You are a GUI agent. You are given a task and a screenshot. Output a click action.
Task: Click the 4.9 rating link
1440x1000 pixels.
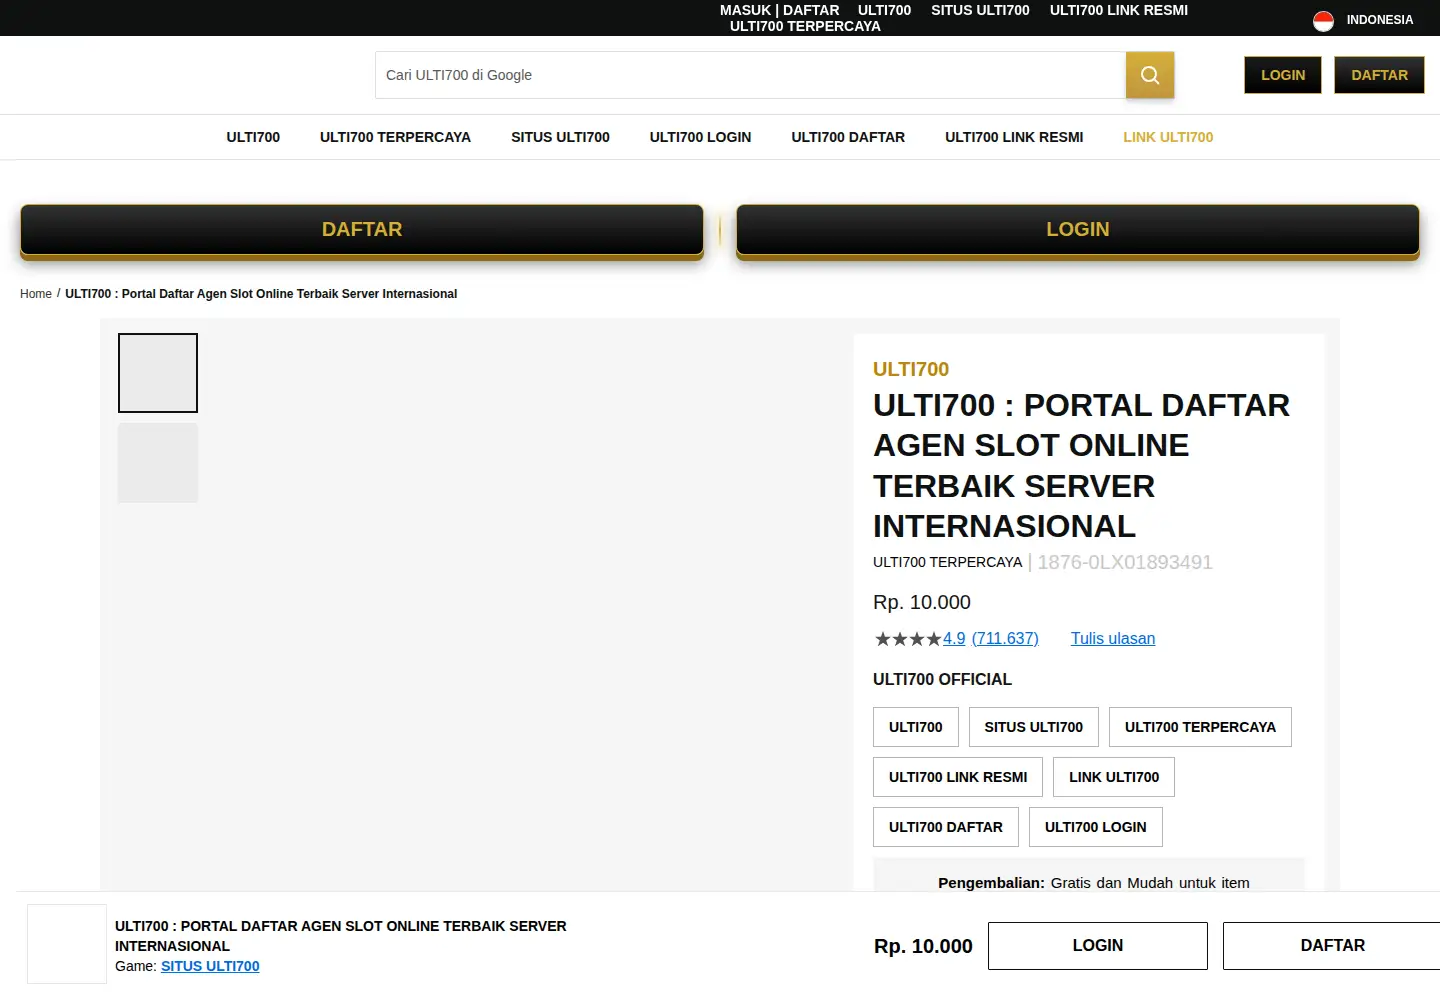(954, 639)
